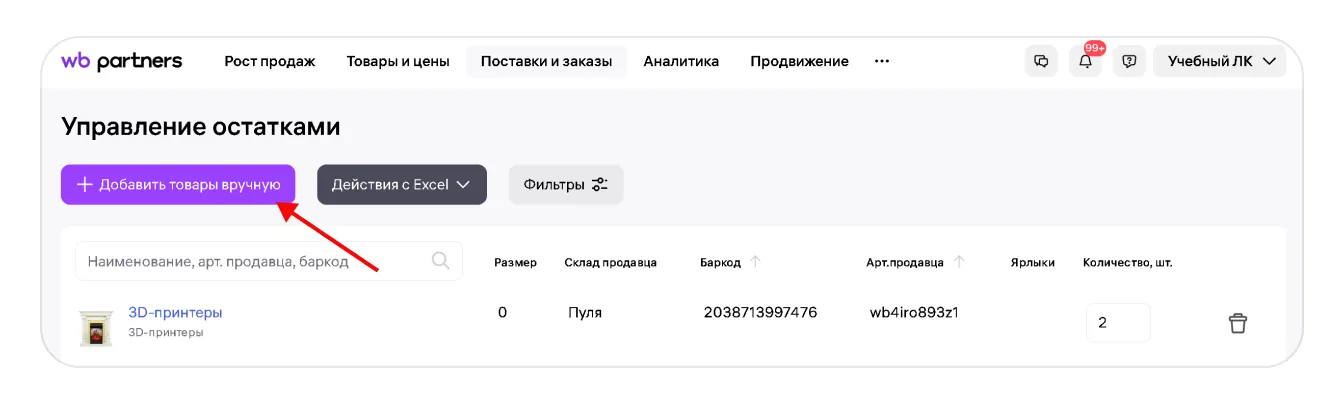Open the chat messages icon
The width and height of the screenshot is (1344, 404).
(x=1041, y=61)
